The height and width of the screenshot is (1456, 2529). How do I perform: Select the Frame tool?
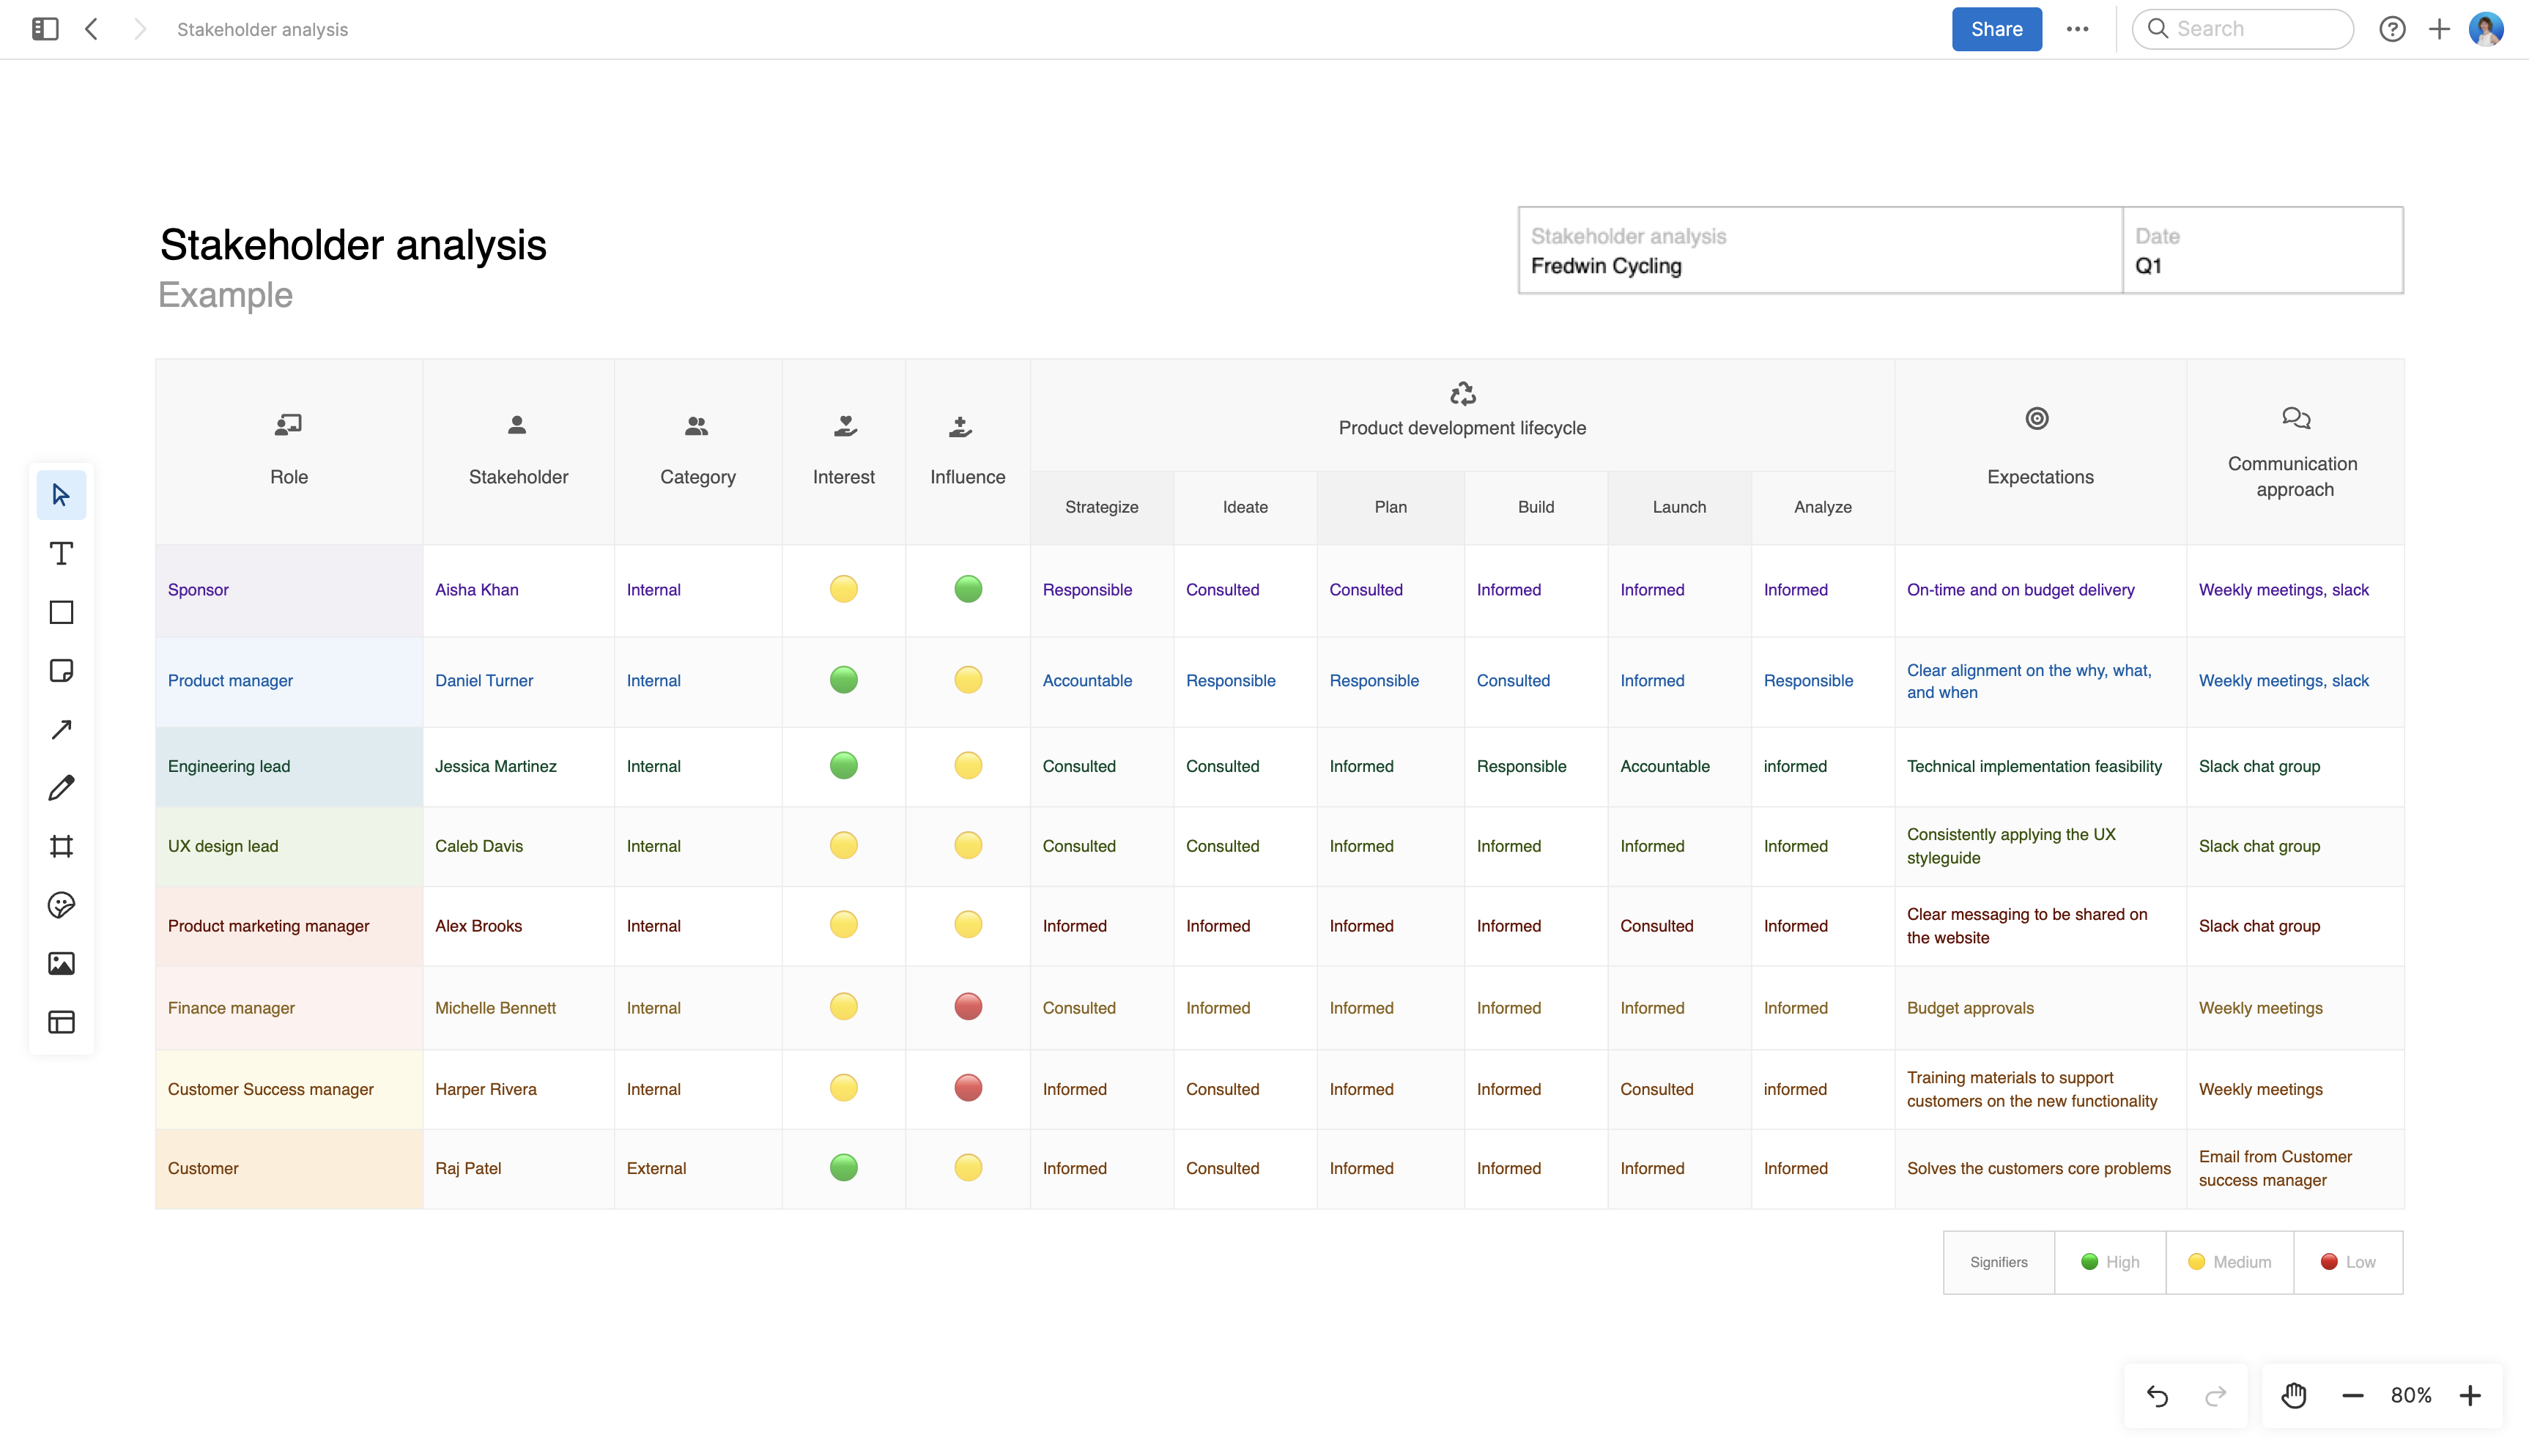(61, 846)
